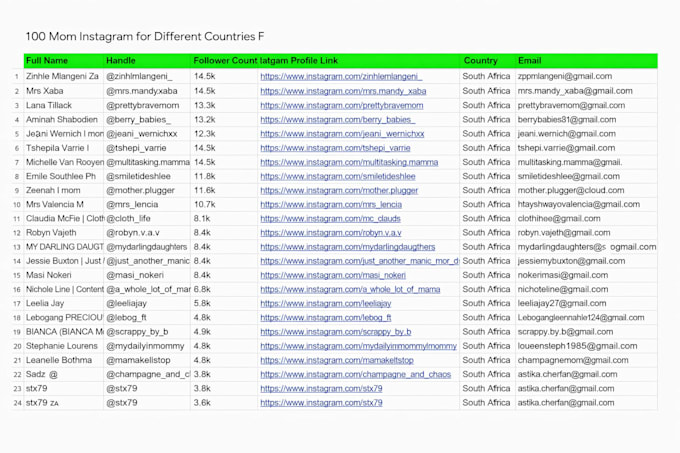Open the stx79 link in row 24
This screenshot has width=680, height=453.
point(321,403)
